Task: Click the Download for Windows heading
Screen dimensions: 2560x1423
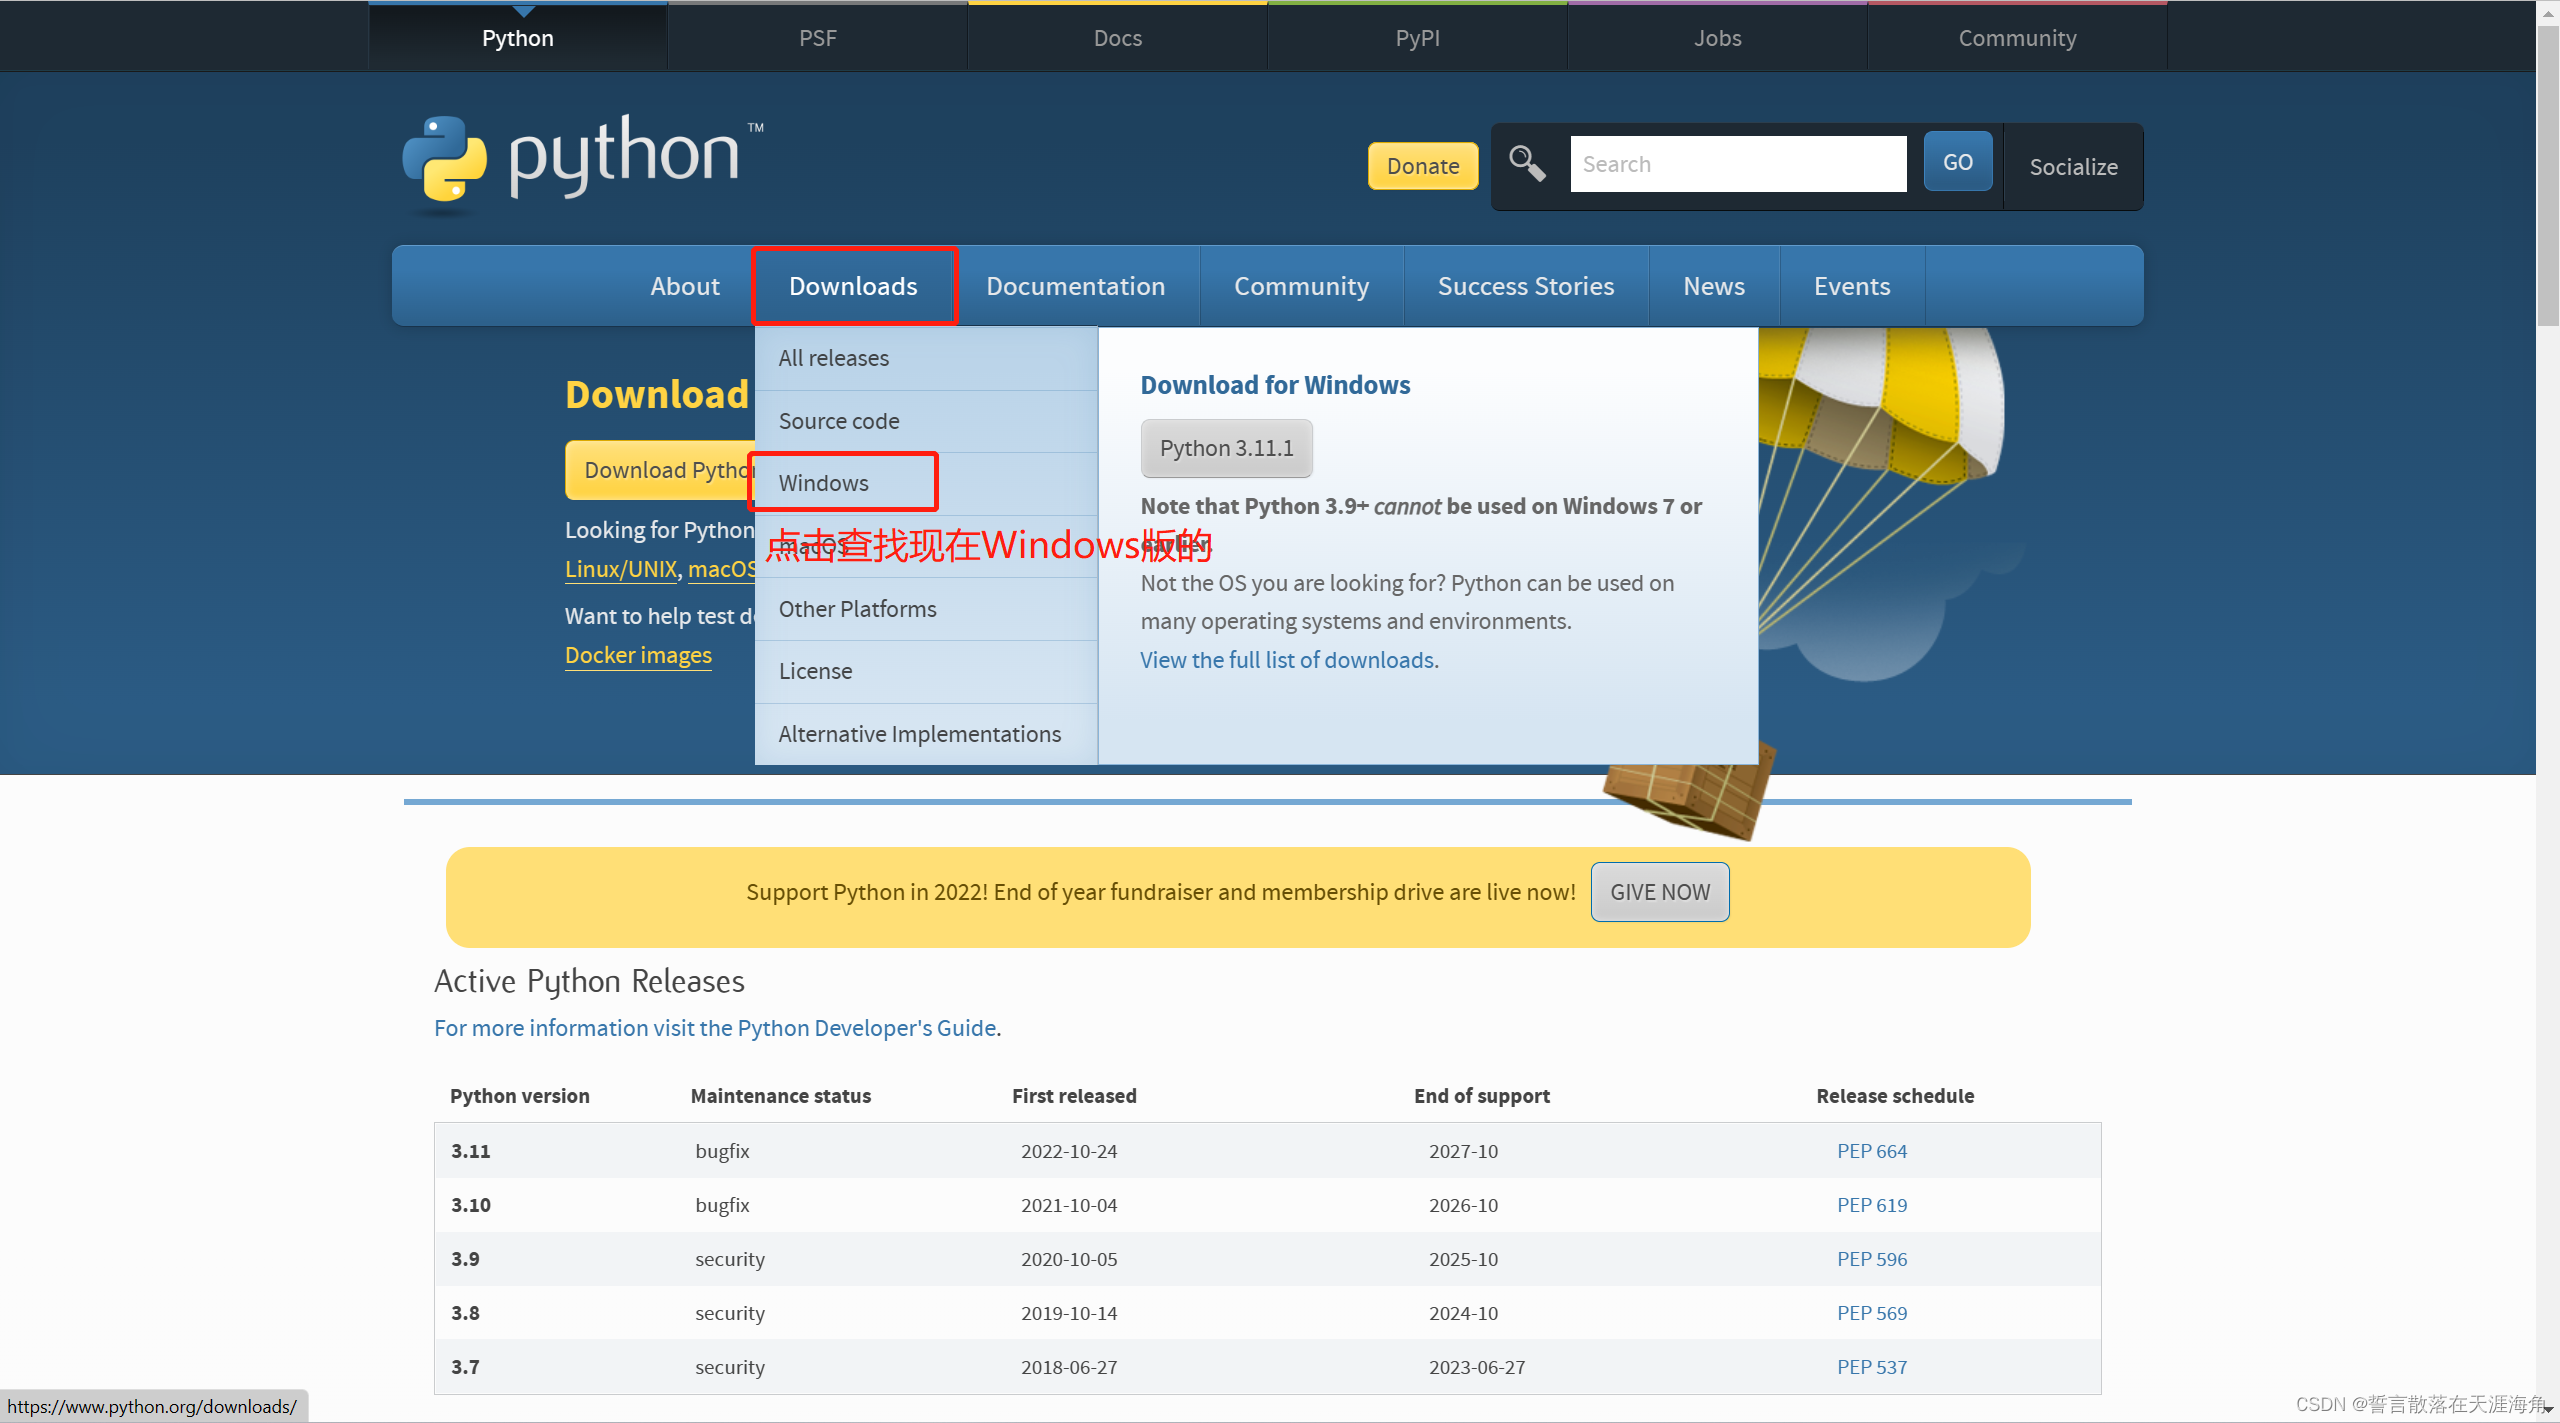Action: point(1275,385)
